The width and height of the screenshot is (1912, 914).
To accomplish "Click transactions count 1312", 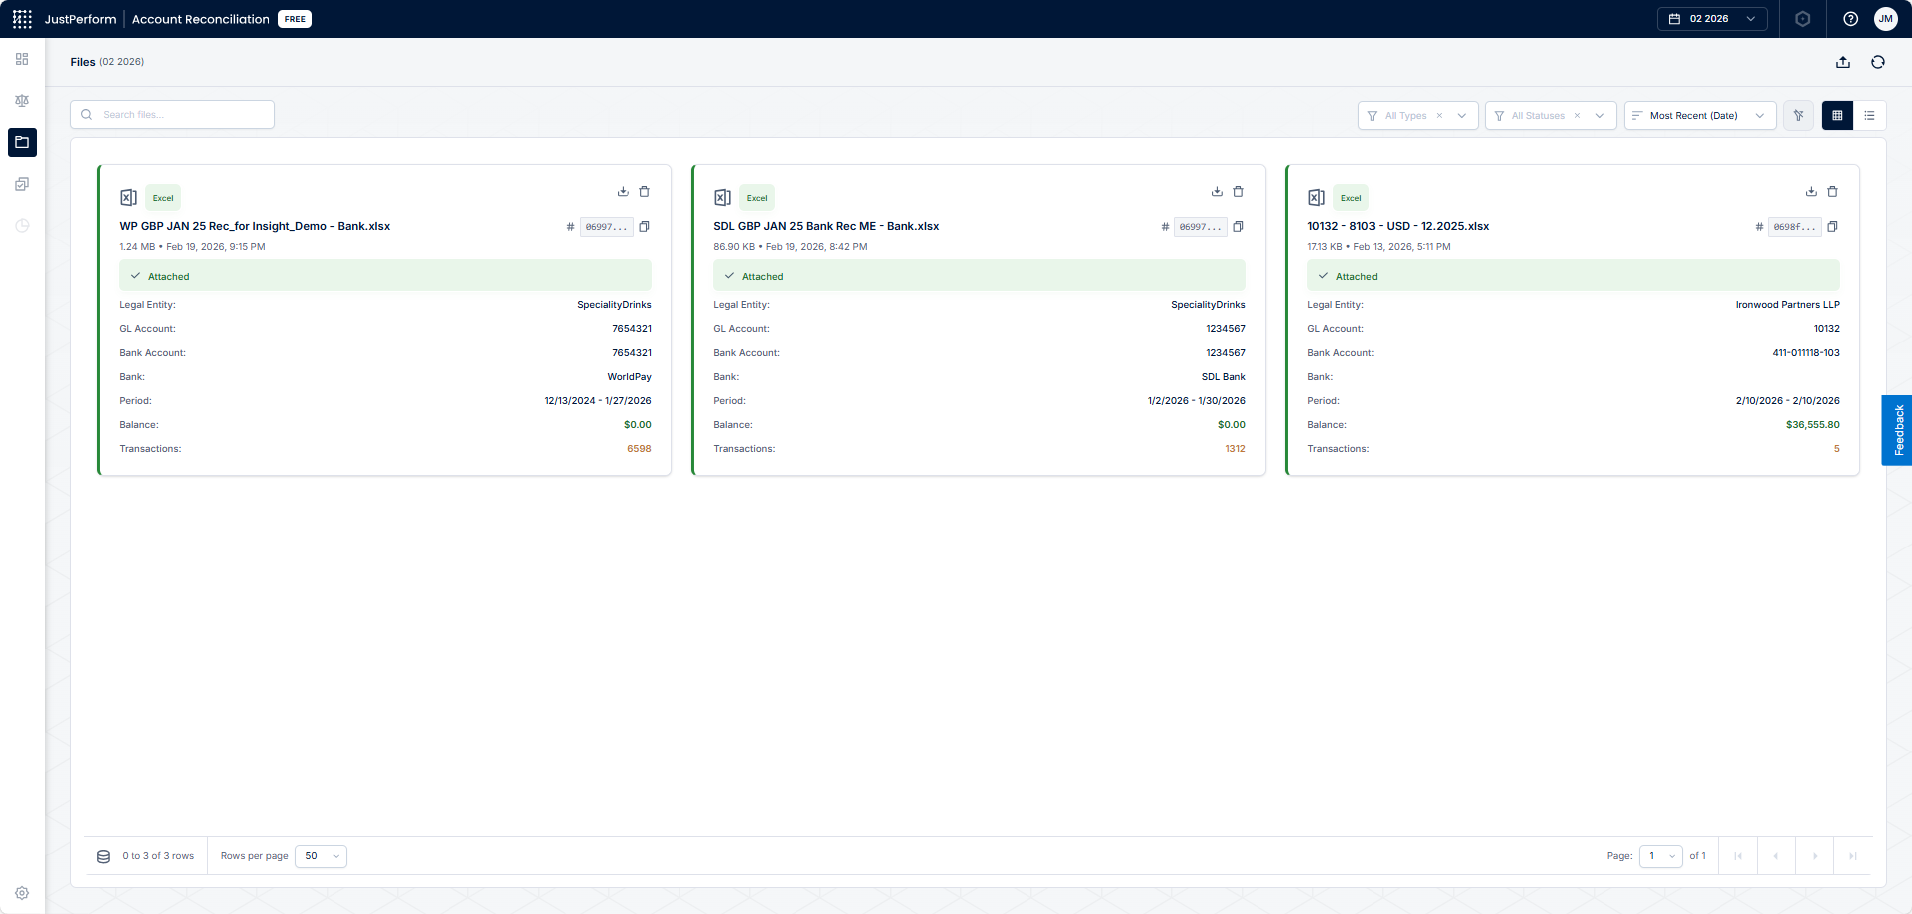I will point(1235,449).
